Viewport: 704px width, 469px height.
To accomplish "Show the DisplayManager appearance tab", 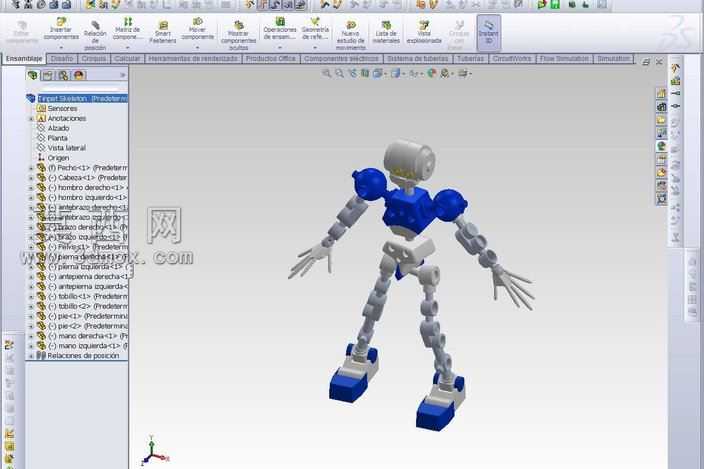I will point(79,75).
